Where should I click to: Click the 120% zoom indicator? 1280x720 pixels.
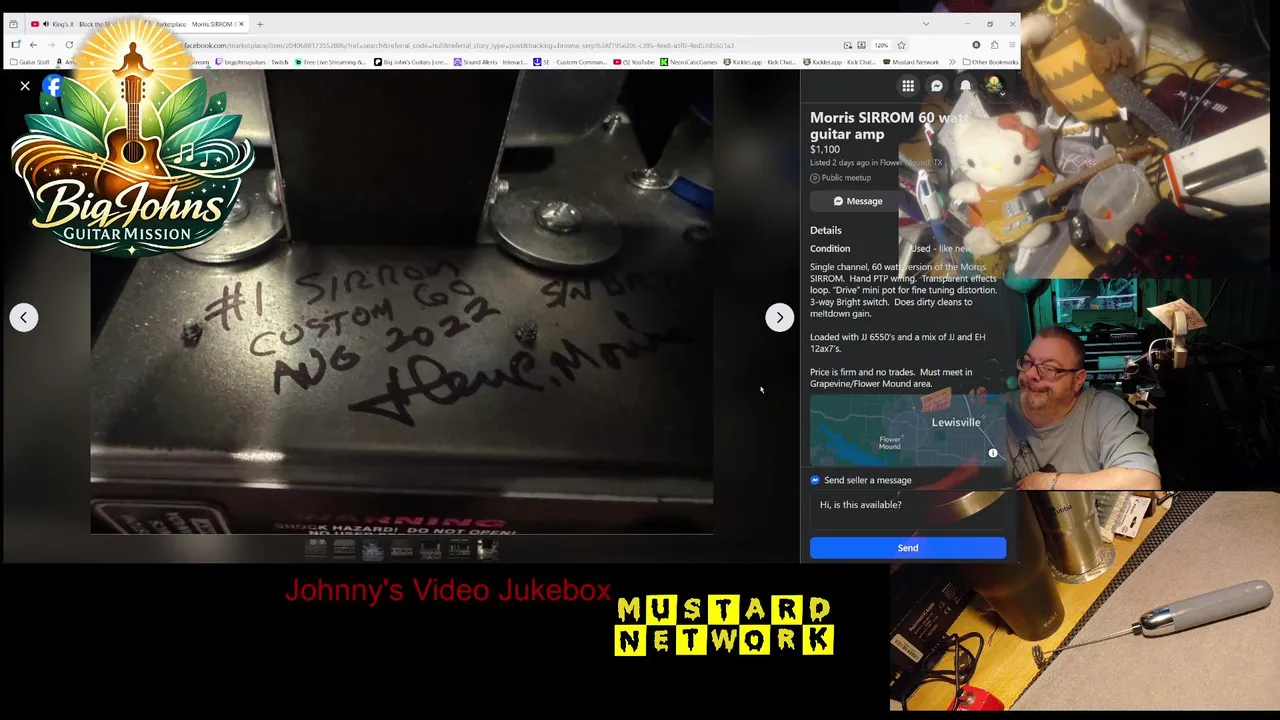point(881,45)
